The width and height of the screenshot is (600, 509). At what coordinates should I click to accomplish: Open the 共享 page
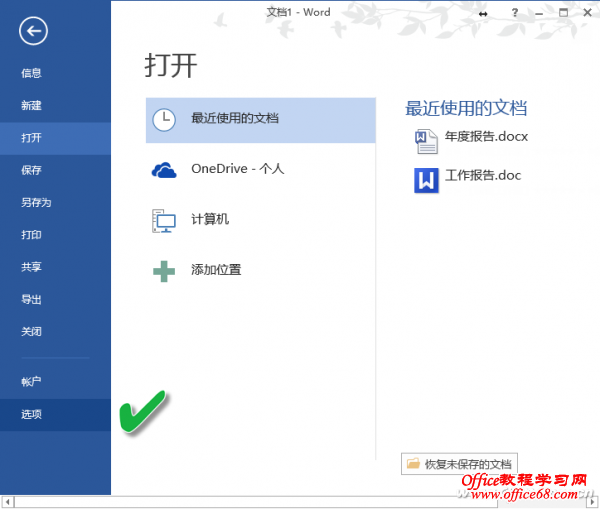[x=55, y=267]
